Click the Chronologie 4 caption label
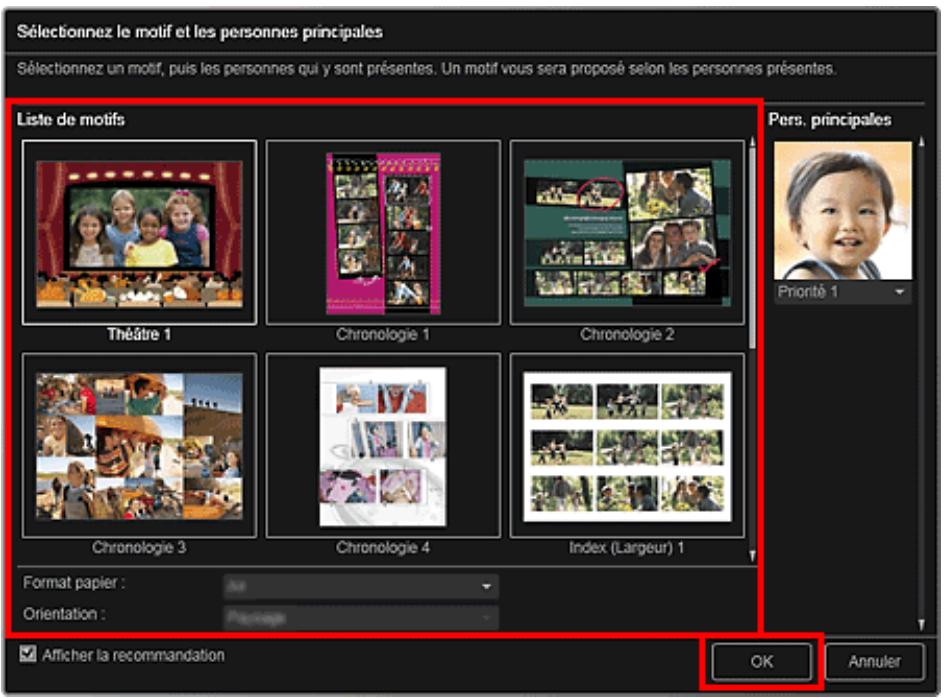The height and width of the screenshot is (698, 945). 383,548
